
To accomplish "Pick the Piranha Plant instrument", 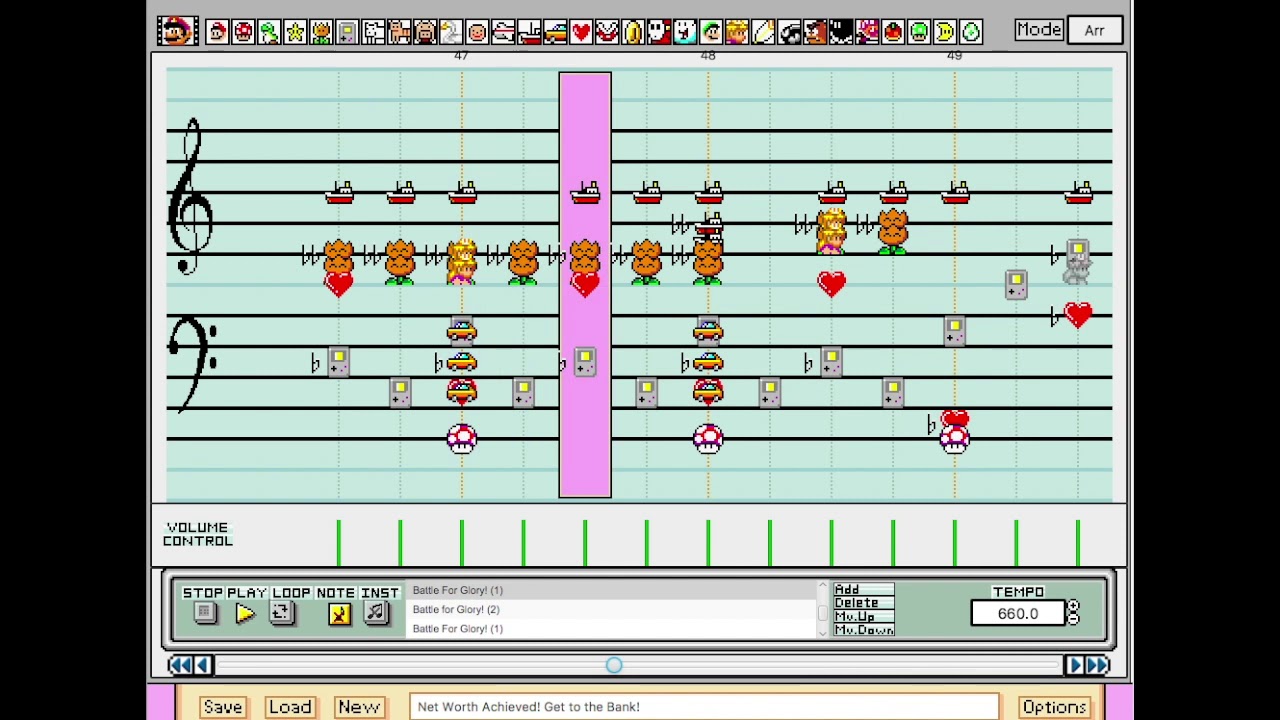I will pos(607,32).
